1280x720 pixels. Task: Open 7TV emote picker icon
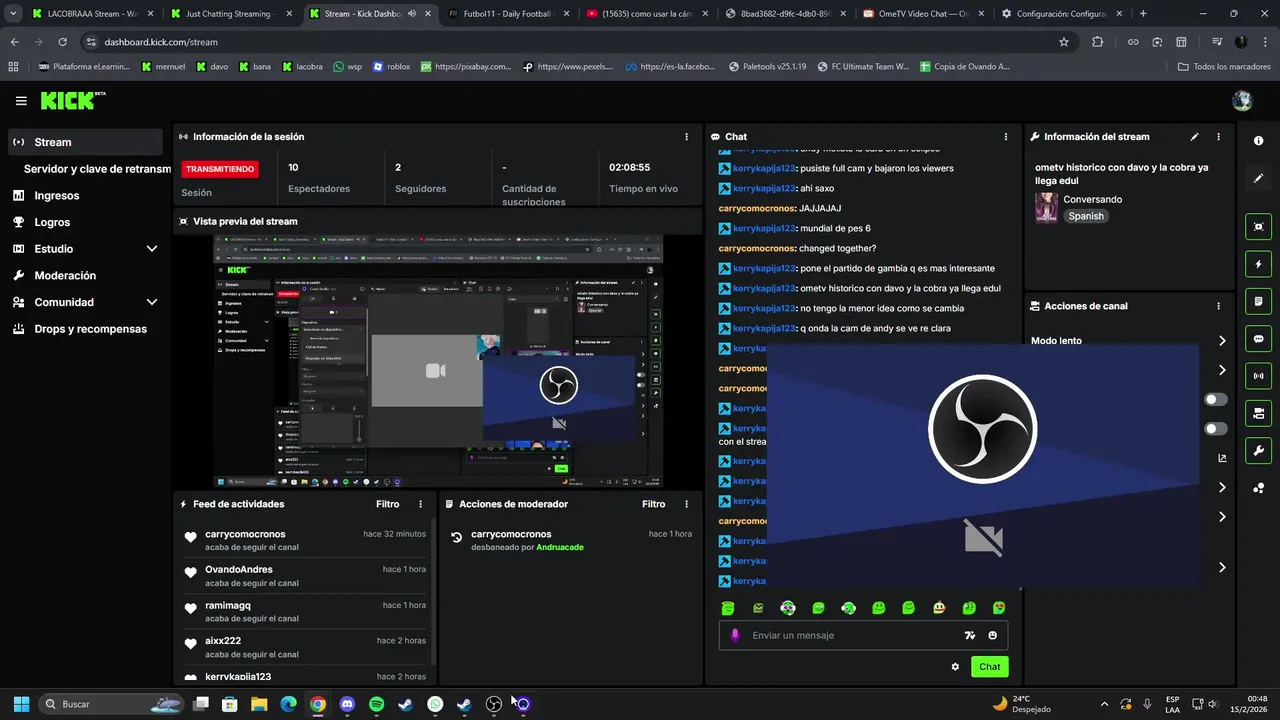pos(969,635)
